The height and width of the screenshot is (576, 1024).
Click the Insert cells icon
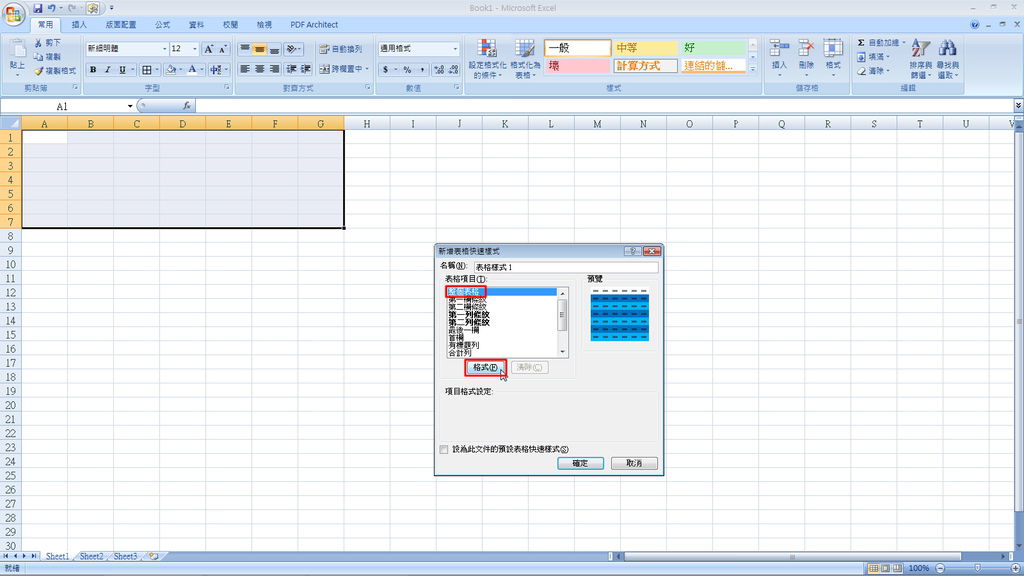pyautogui.click(x=779, y=48)
